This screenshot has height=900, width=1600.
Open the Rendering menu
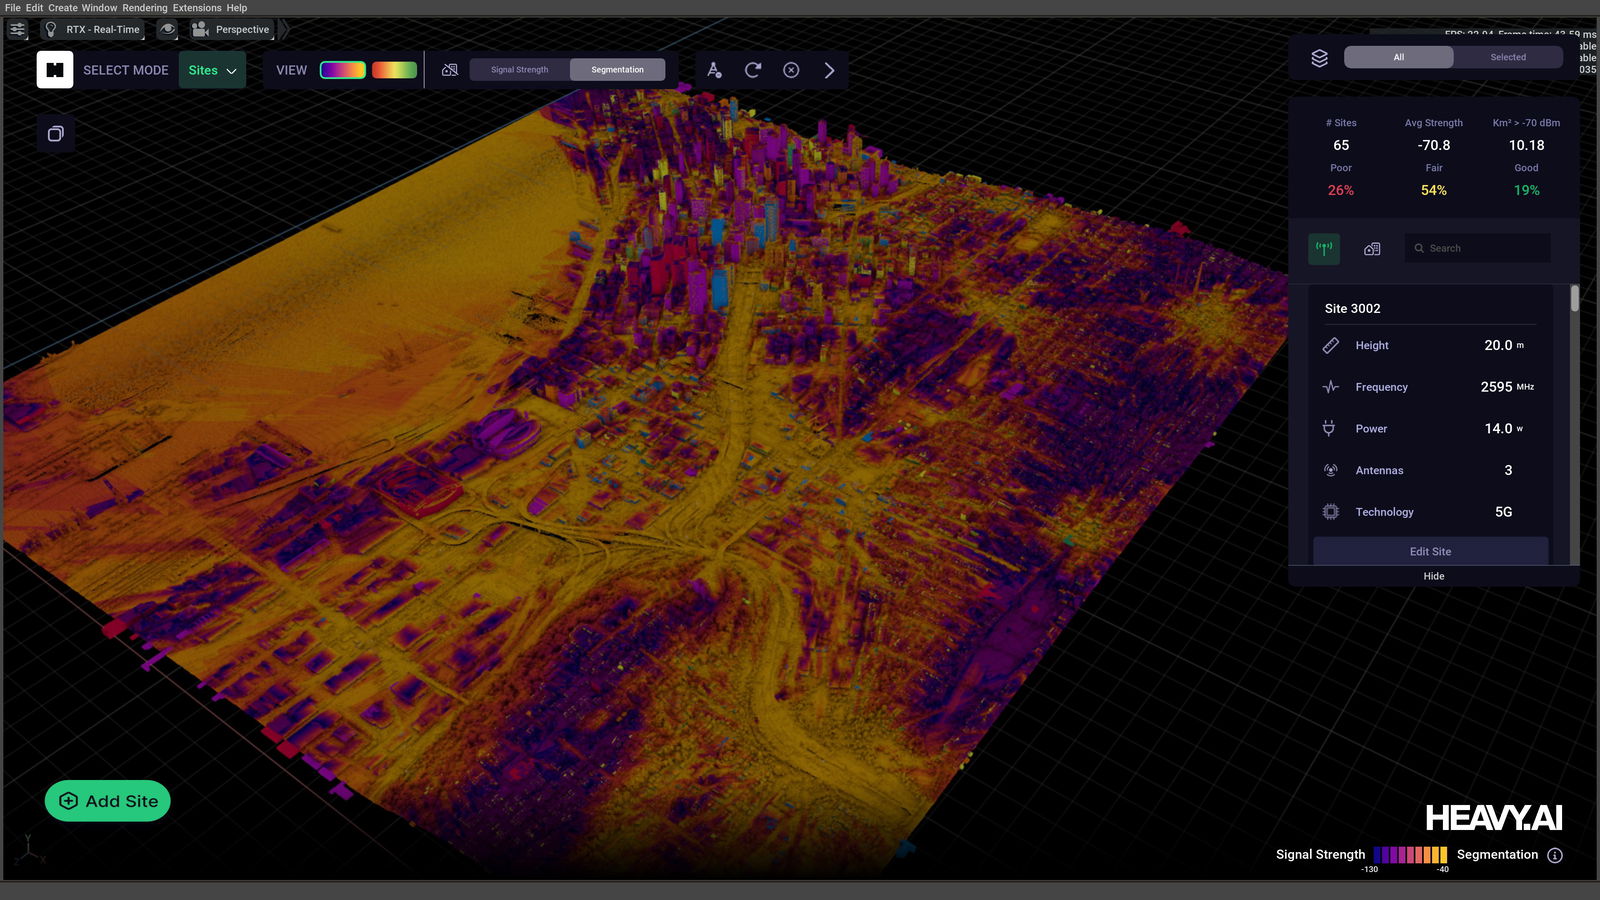point(145,7)
